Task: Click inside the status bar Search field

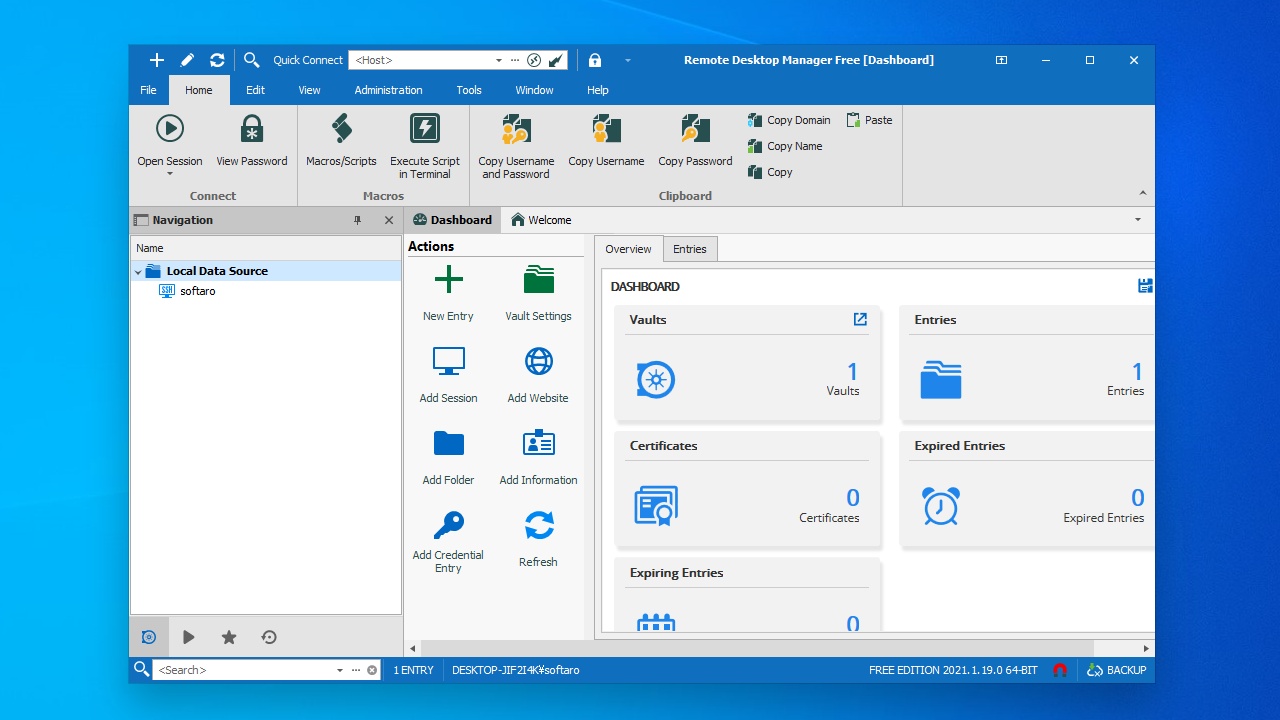Action: [243, 670]
